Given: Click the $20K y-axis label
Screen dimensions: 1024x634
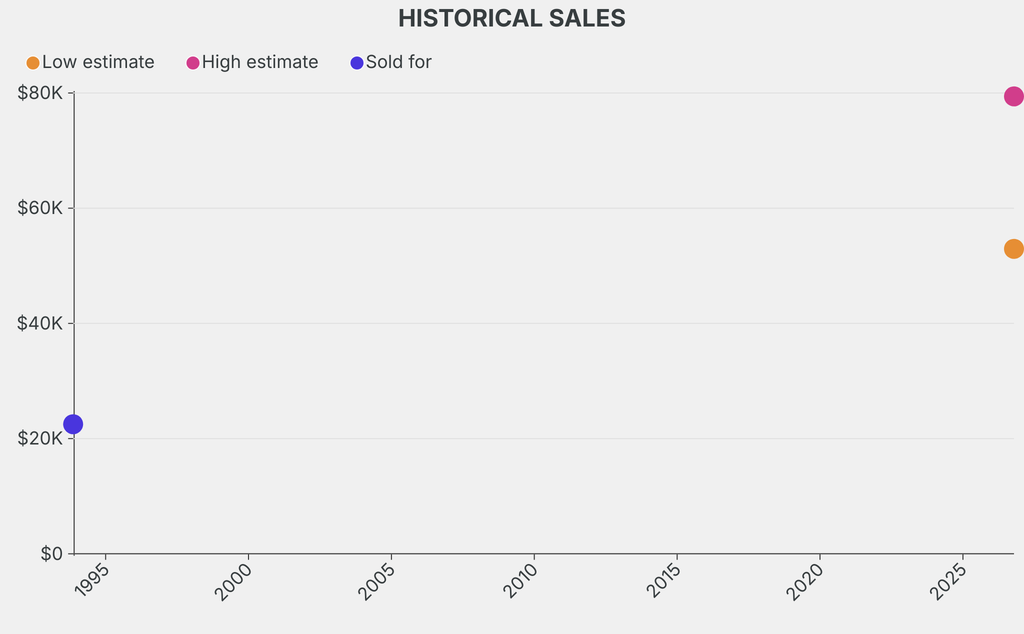Looking at the screenshot, I should pos(40,438).
